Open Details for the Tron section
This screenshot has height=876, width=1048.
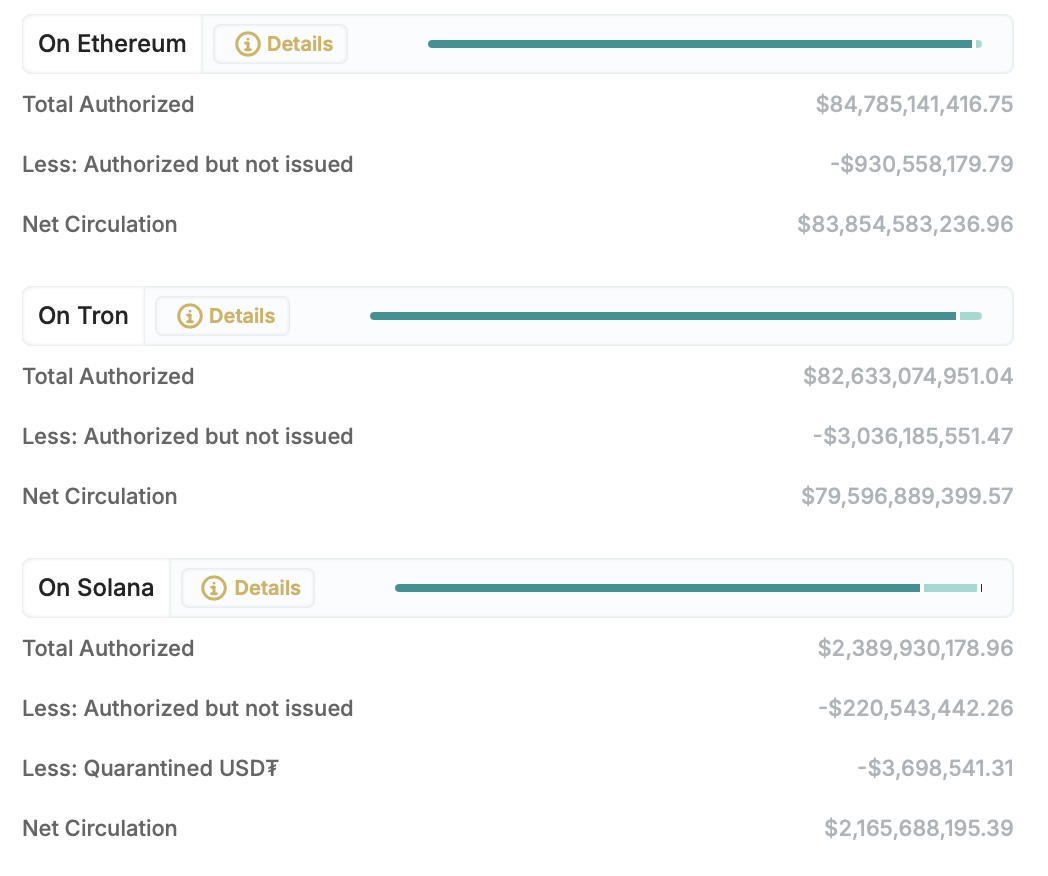coord(222,315)
